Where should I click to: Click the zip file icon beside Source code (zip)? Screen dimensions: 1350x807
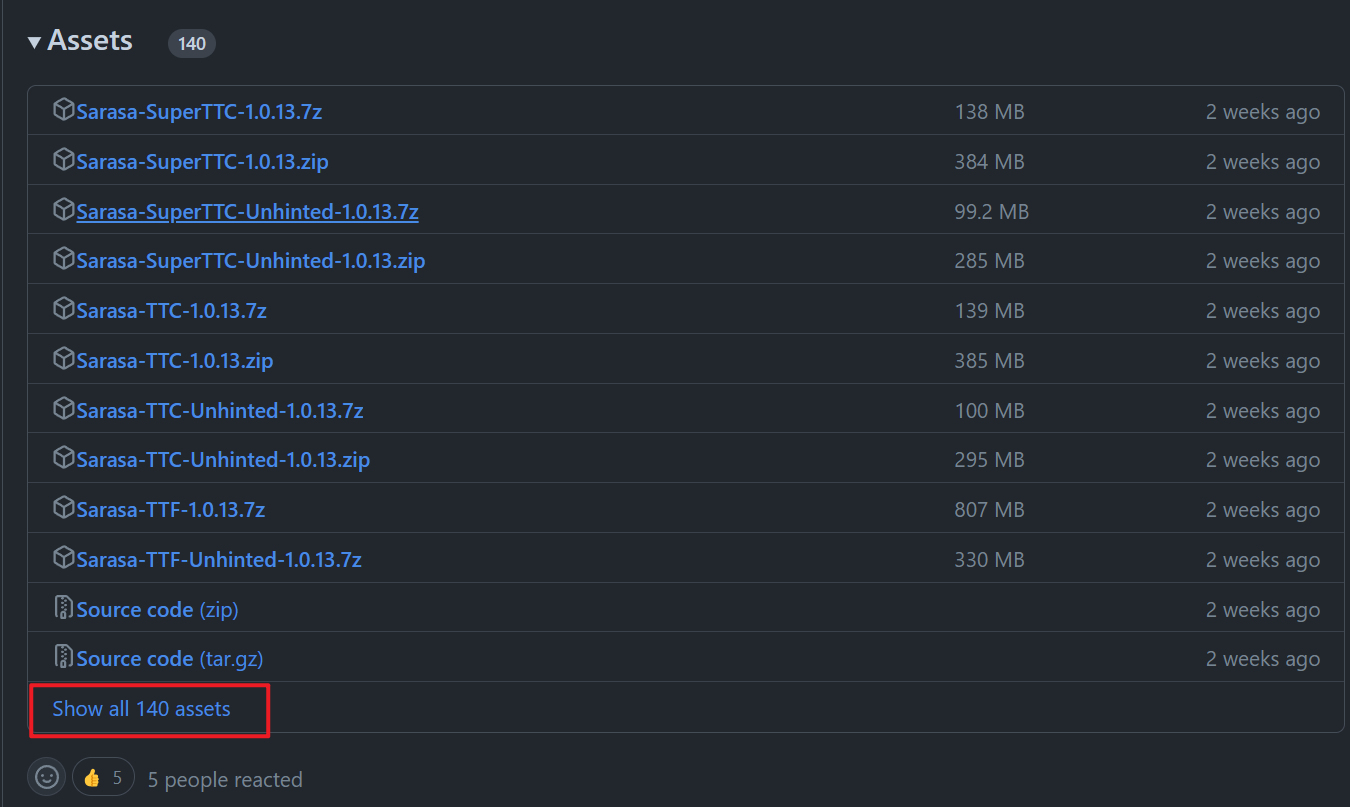click(x=64, y=608)
